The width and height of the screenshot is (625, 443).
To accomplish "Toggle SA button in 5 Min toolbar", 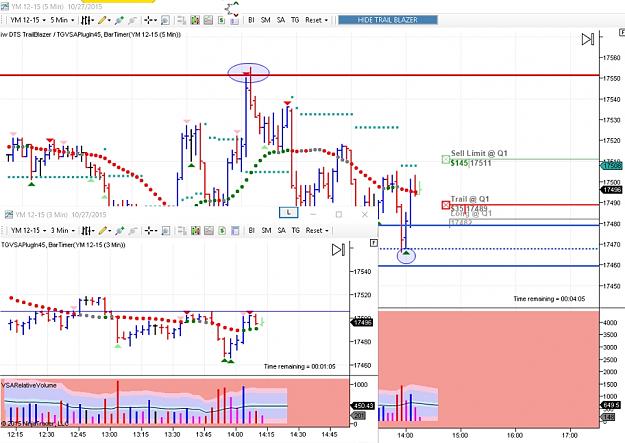I will (281, 20).
